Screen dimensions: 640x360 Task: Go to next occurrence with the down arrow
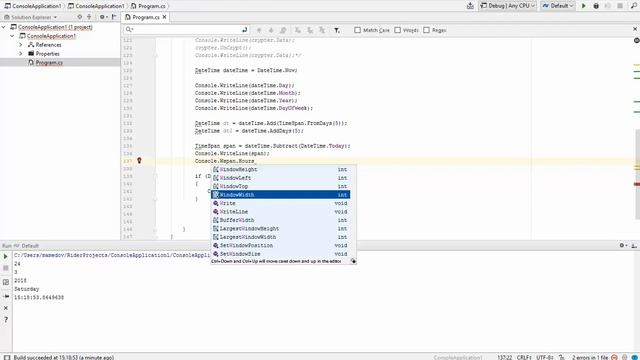(271, 30)
